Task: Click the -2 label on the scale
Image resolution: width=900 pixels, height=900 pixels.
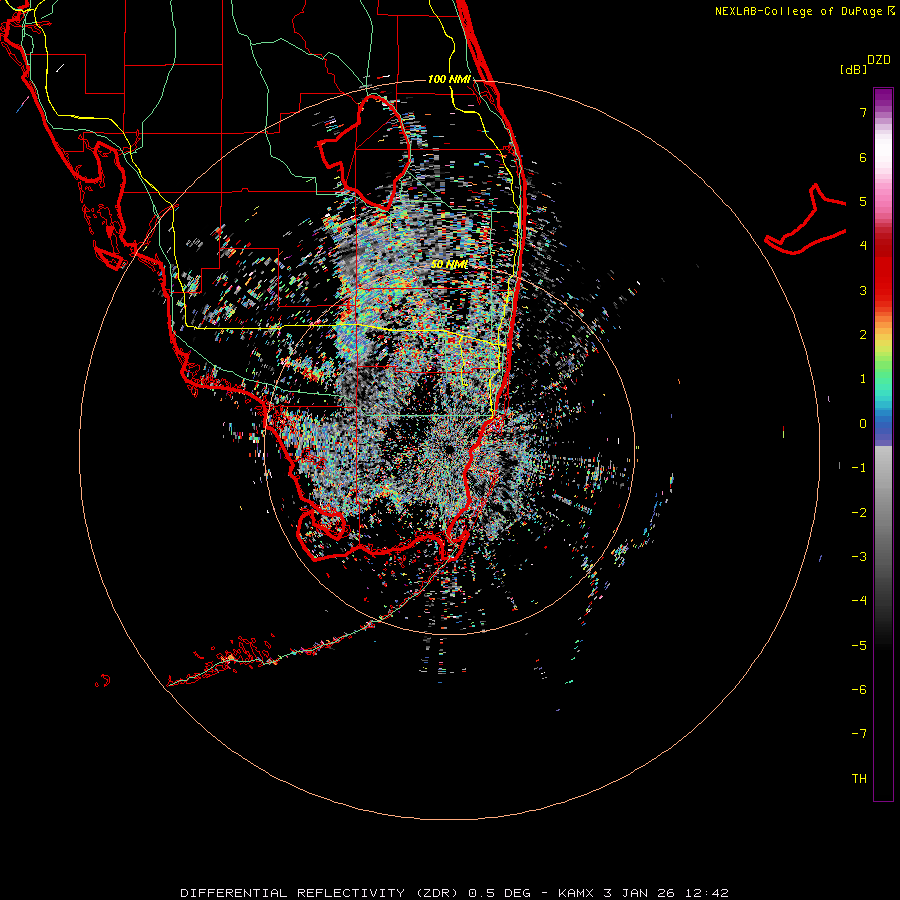Action: point(859,513)
